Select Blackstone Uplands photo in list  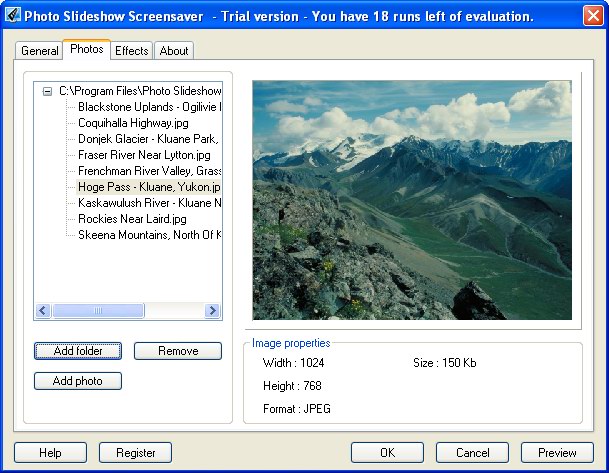[149, 106]
